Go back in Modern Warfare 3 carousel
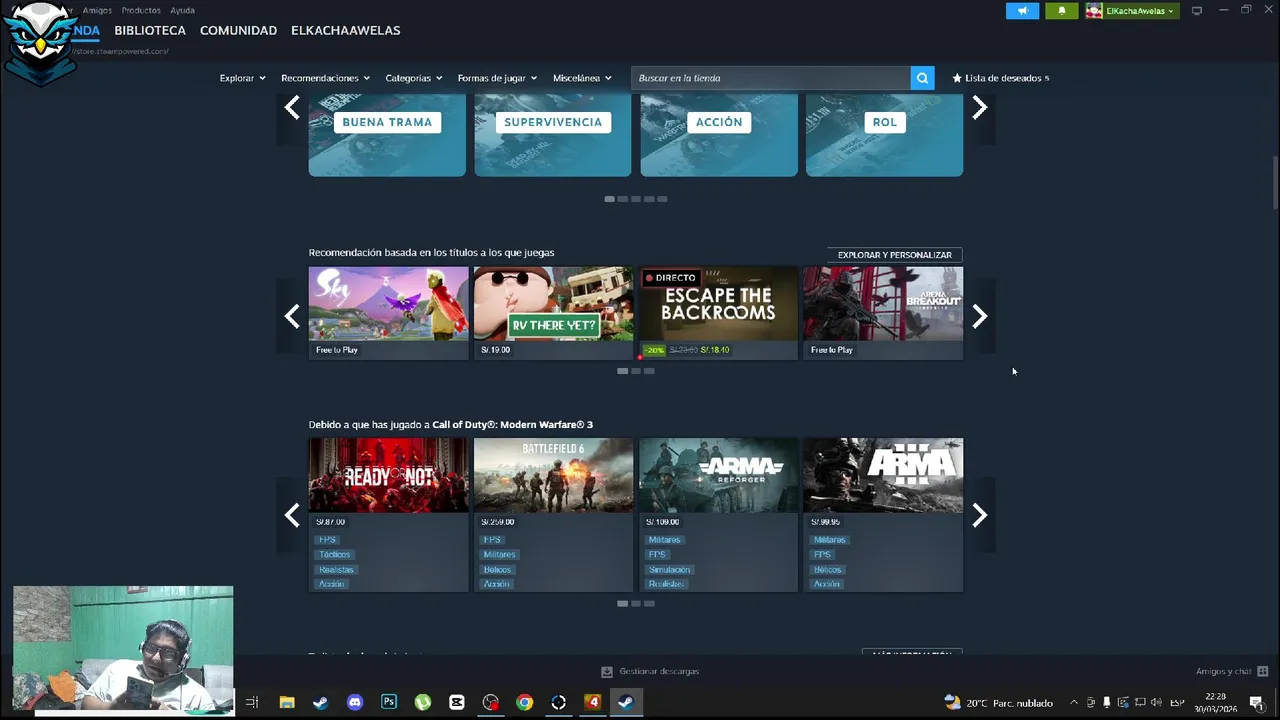This screenshot has height=720, width=1280. 292,515
